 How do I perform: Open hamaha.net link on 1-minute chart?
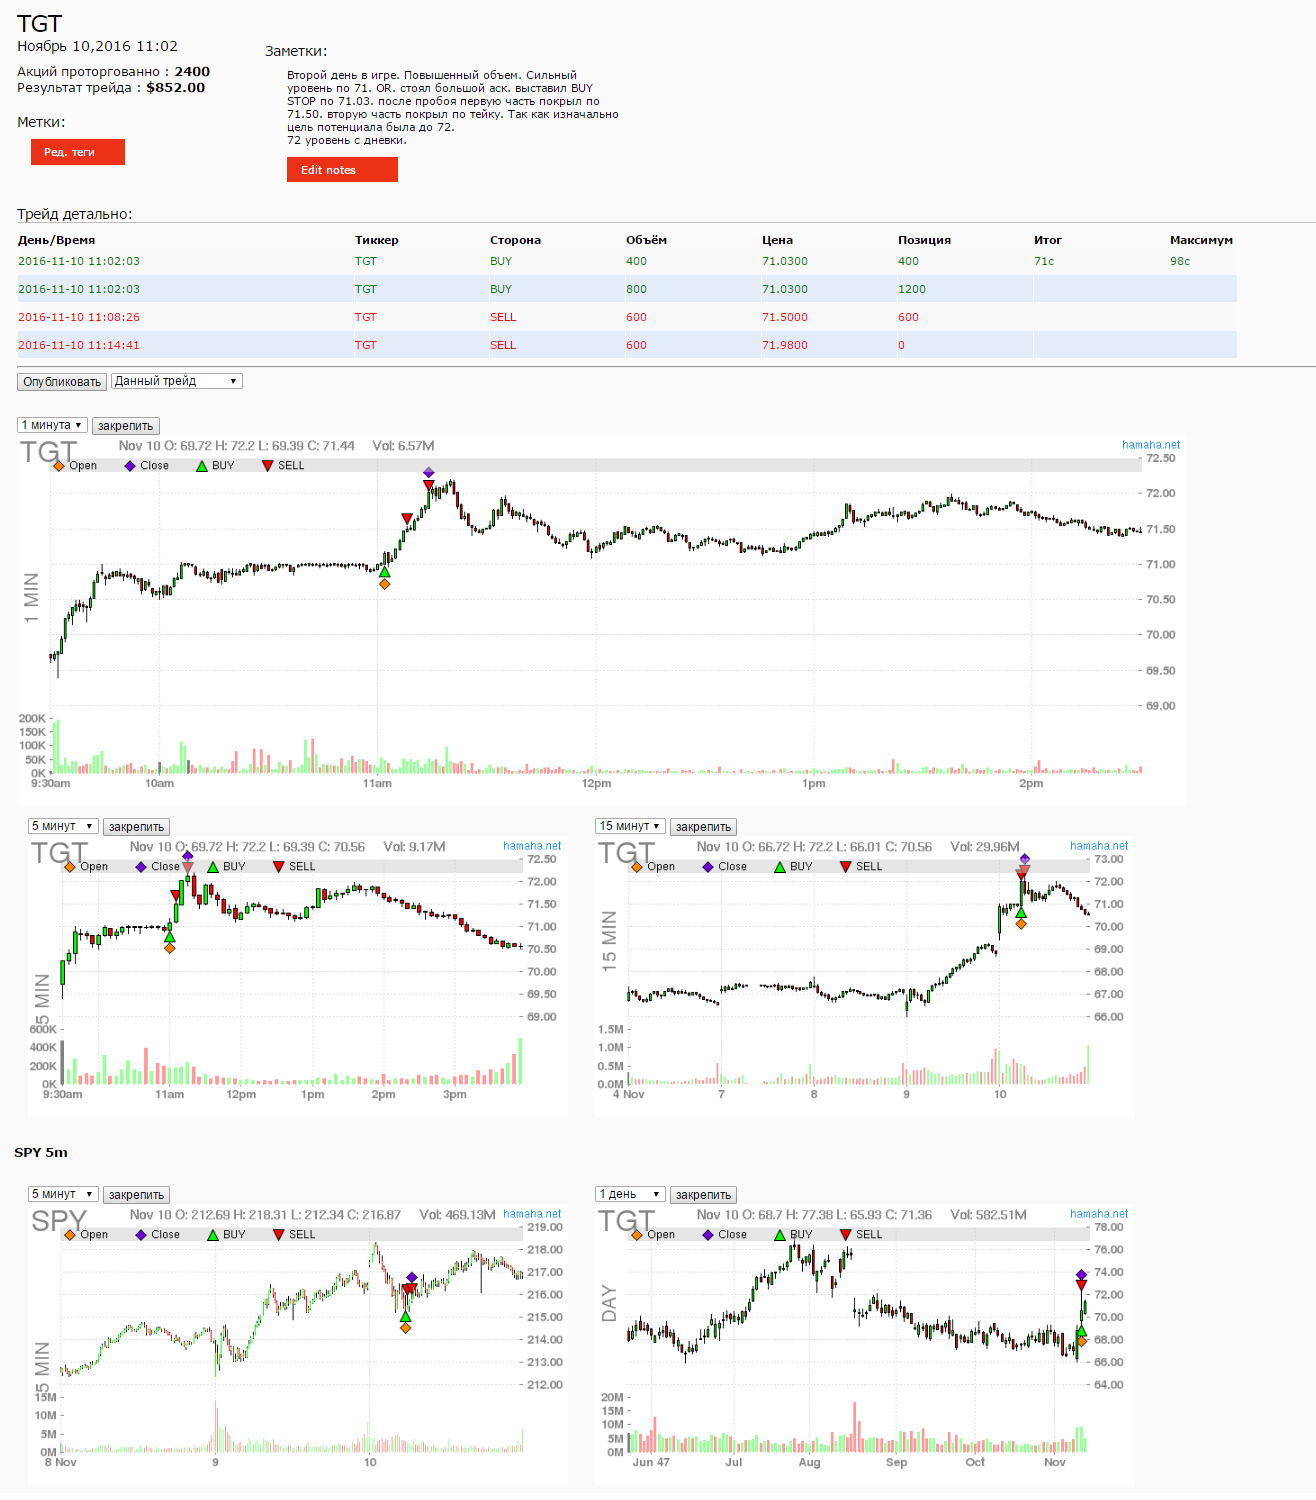coord(1151,445)
